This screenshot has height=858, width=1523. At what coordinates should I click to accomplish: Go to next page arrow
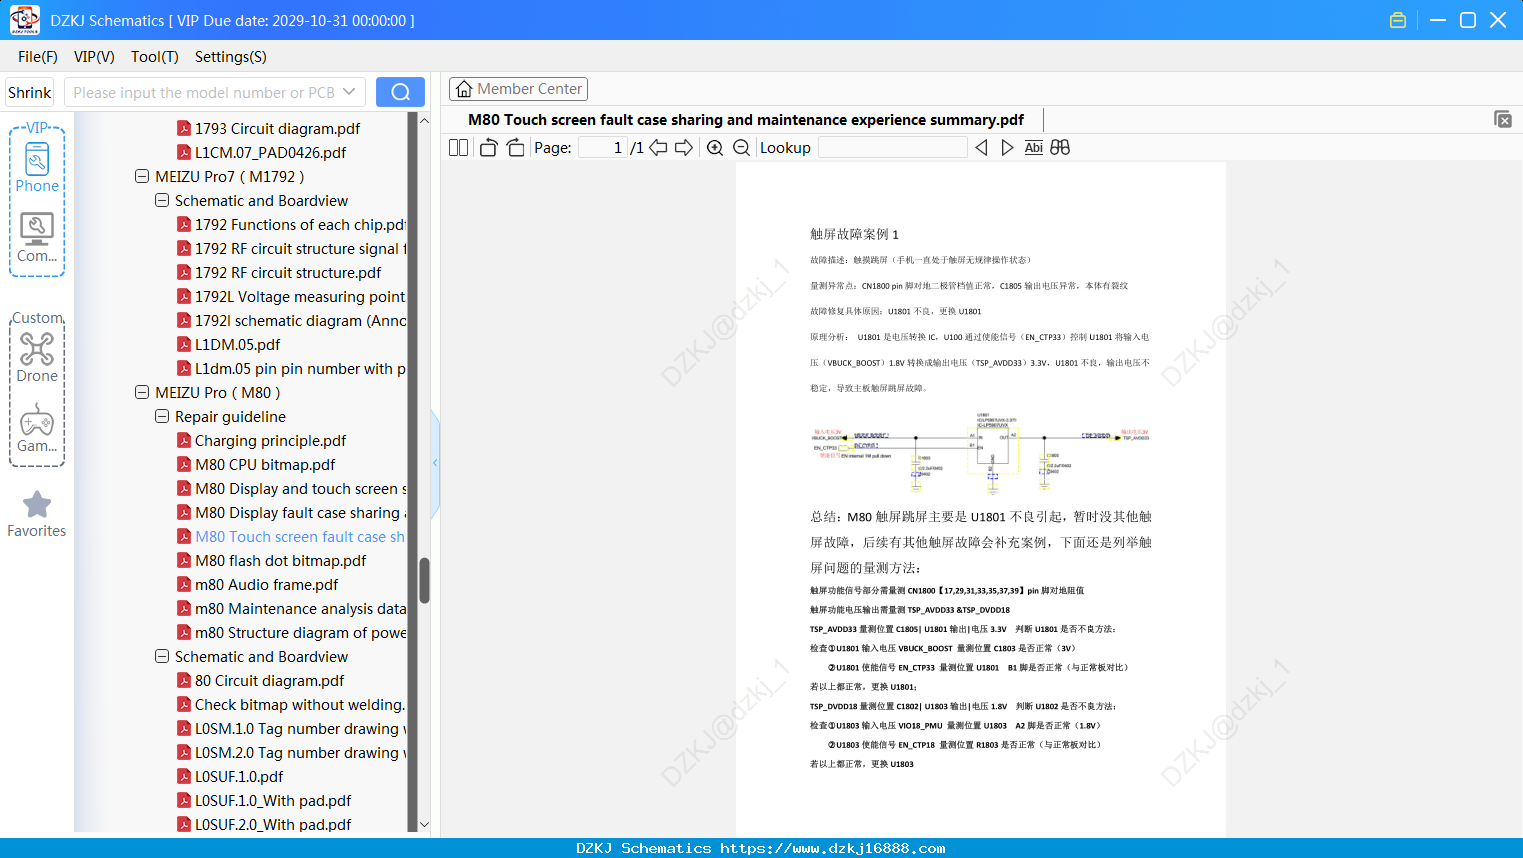tap(684, 147)
